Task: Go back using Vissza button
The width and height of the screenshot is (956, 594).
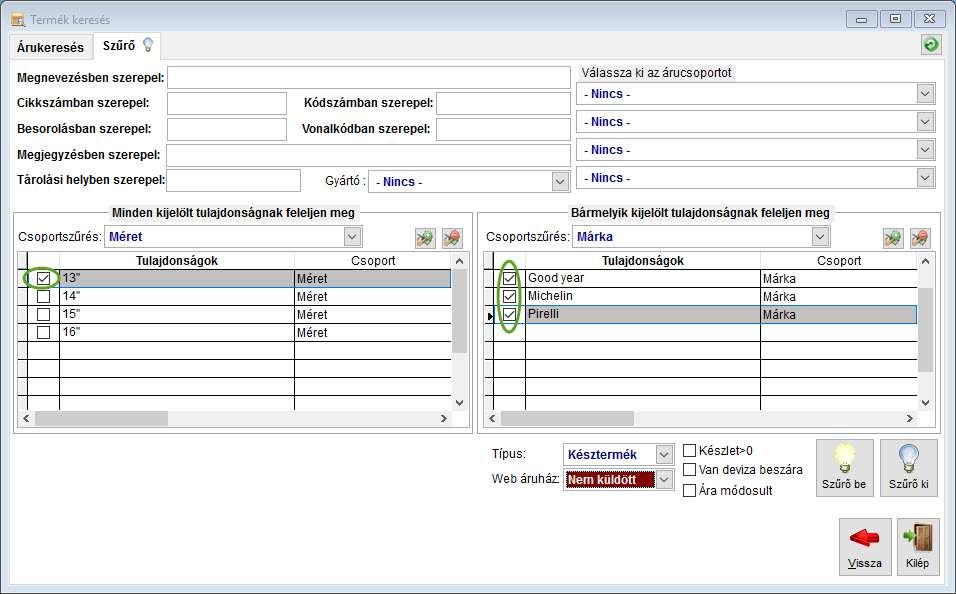Action: click(865, 546)
